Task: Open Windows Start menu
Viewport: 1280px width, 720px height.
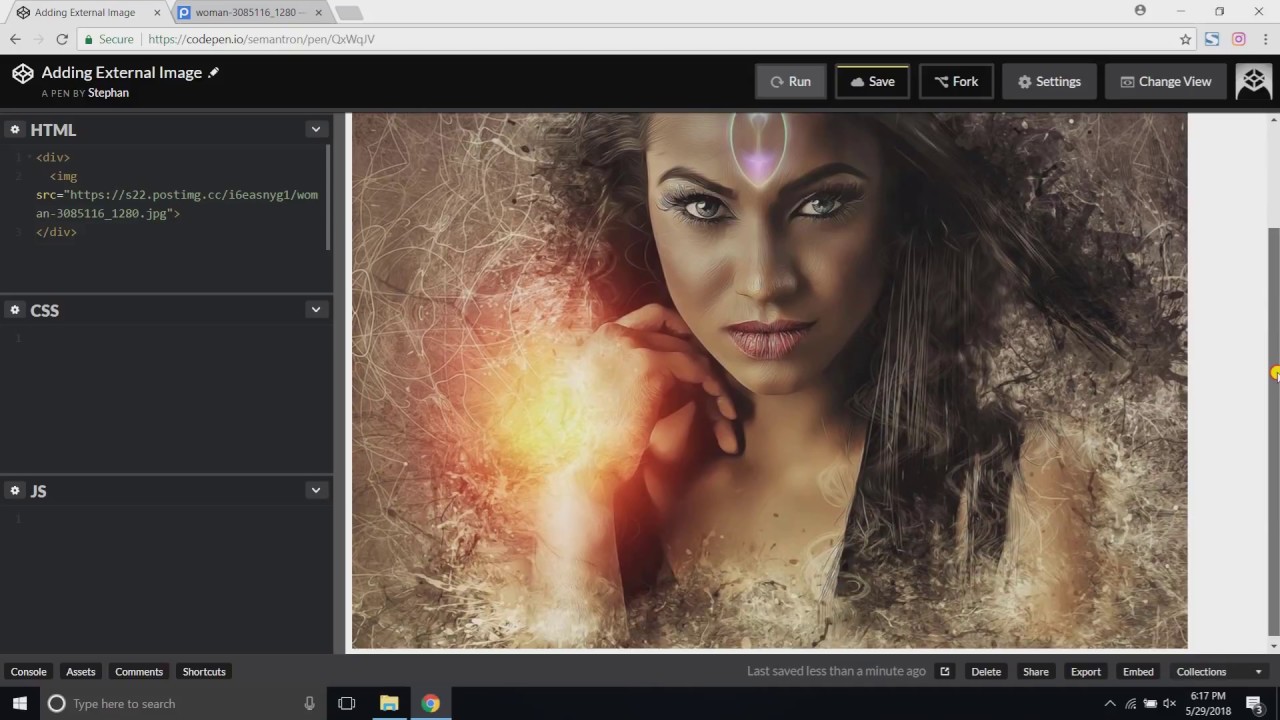Action: [19, 703]
